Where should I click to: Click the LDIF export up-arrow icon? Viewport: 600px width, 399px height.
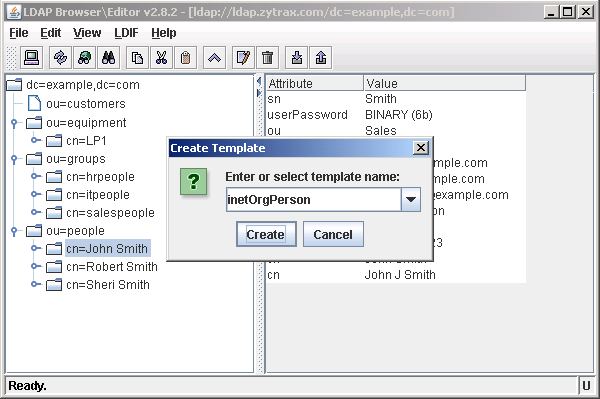321,58
